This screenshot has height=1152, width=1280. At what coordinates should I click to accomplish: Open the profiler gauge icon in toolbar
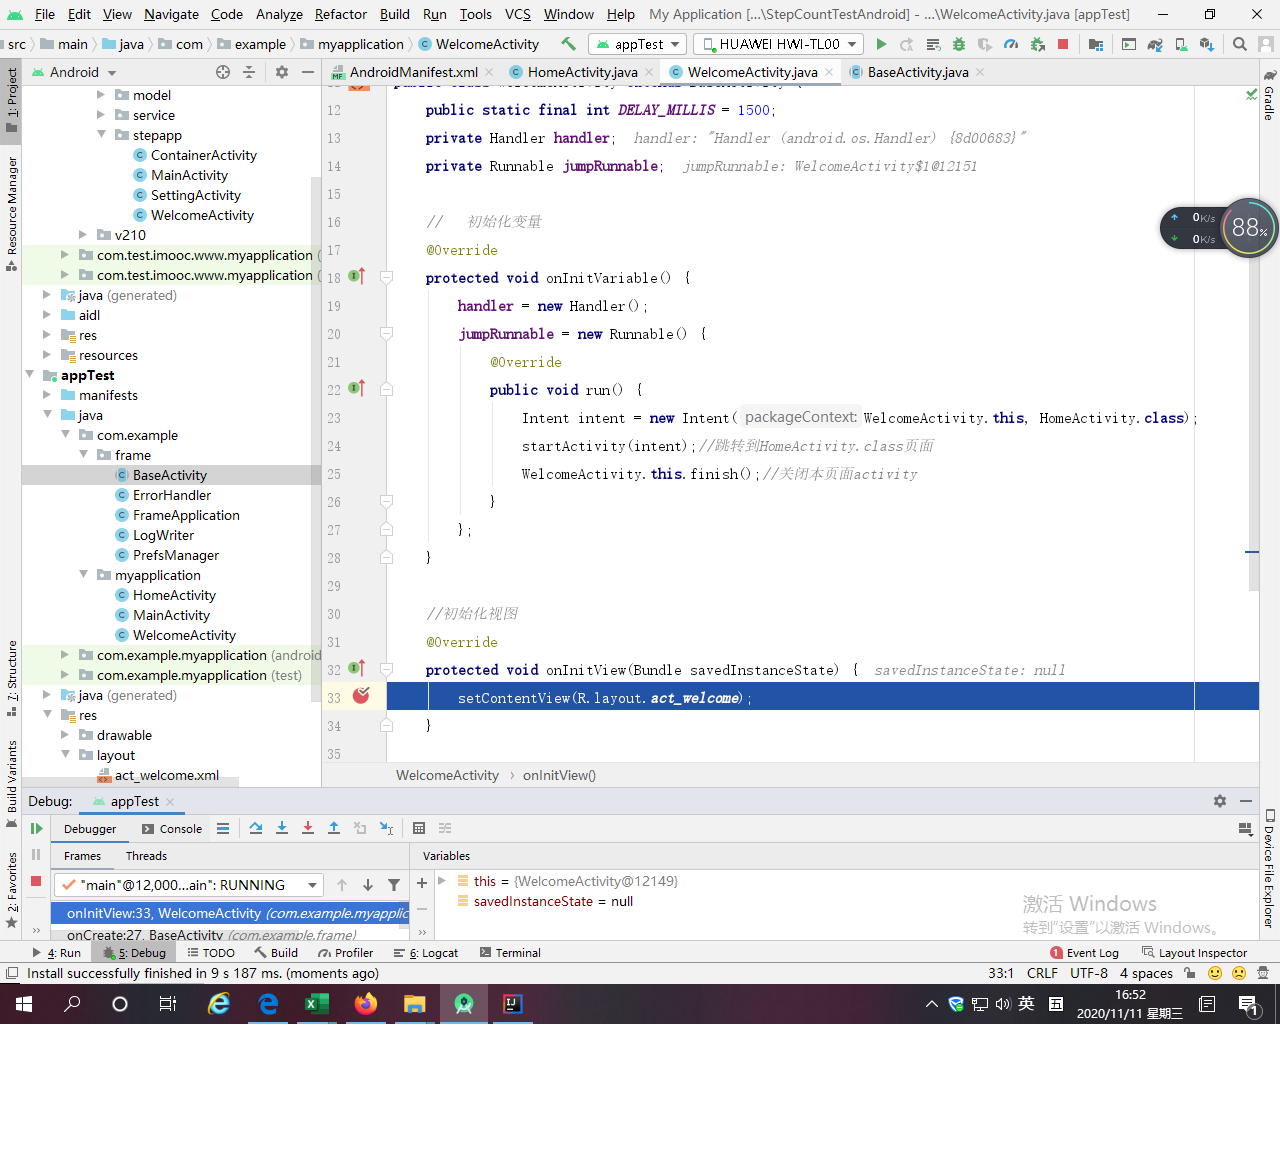click(x=1011, y=44)
